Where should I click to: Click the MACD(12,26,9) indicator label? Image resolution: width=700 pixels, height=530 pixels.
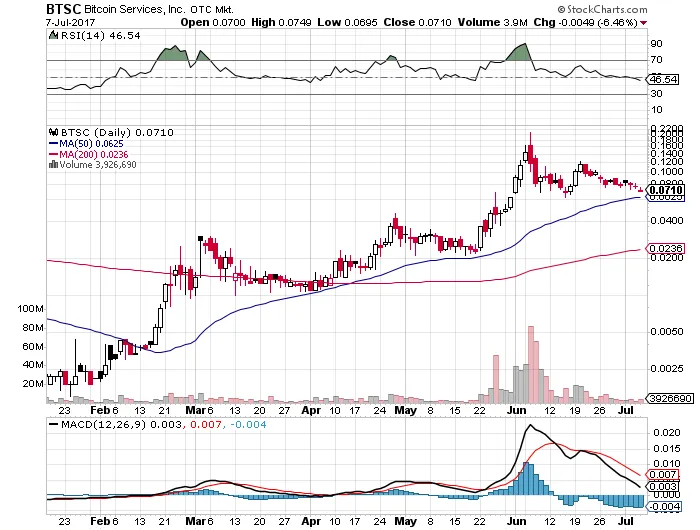tap(104, 424)
